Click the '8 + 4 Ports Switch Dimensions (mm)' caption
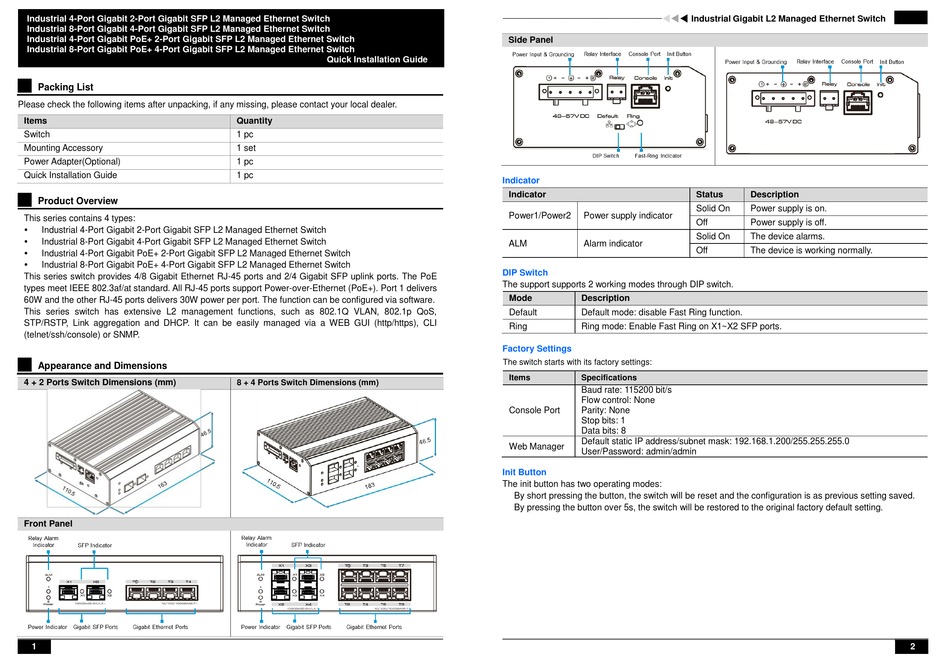This screenshot has width=950, height=660. [x=308, y=382]
